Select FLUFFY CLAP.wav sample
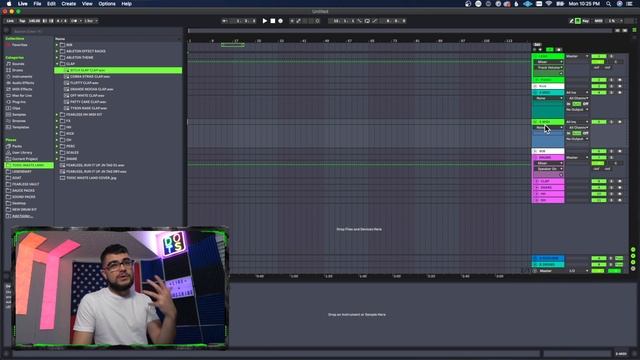 [84, 83]
